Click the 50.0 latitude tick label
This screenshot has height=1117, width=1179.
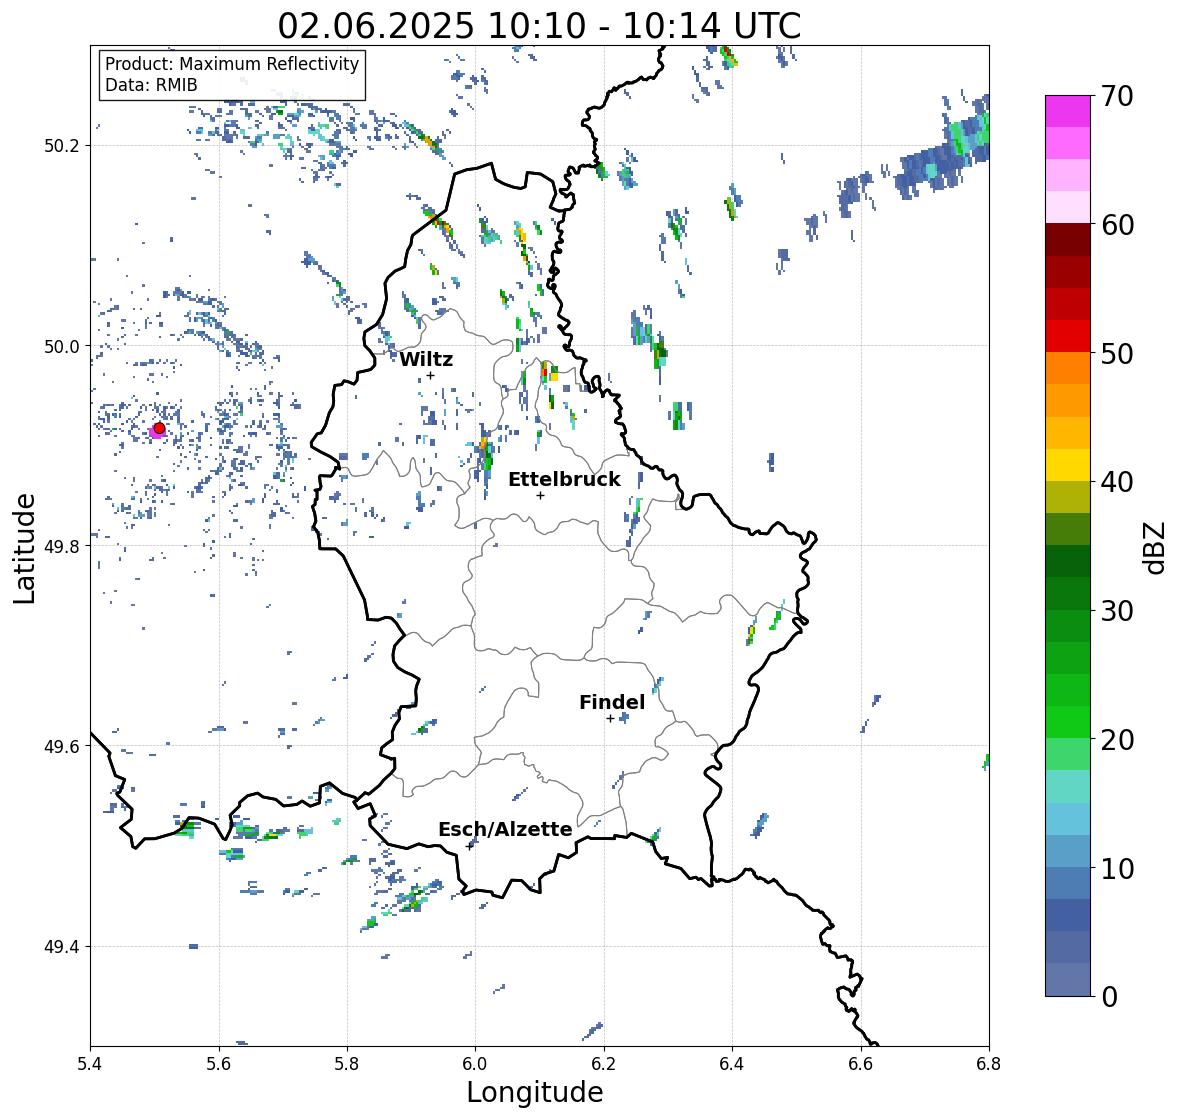62,347
